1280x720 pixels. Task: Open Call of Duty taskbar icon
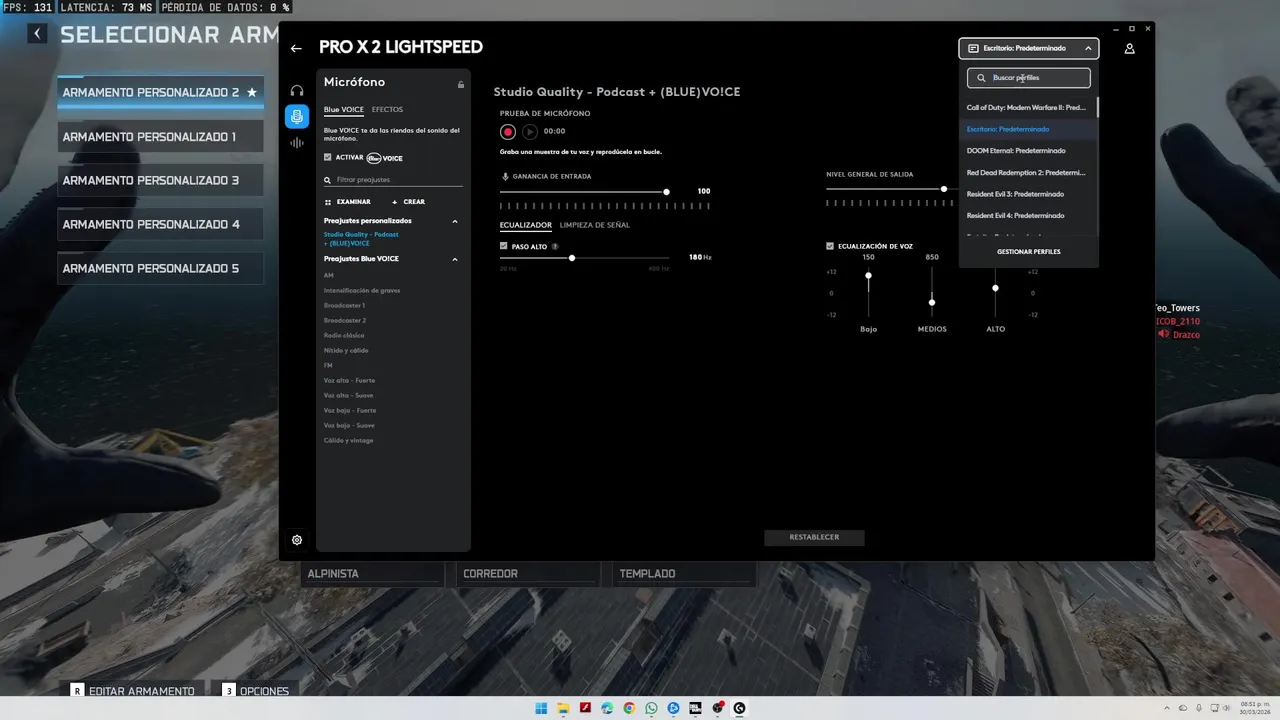point(695,708)
